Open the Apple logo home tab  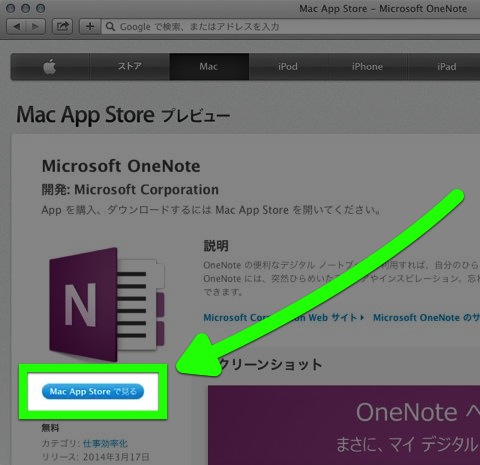50,67
